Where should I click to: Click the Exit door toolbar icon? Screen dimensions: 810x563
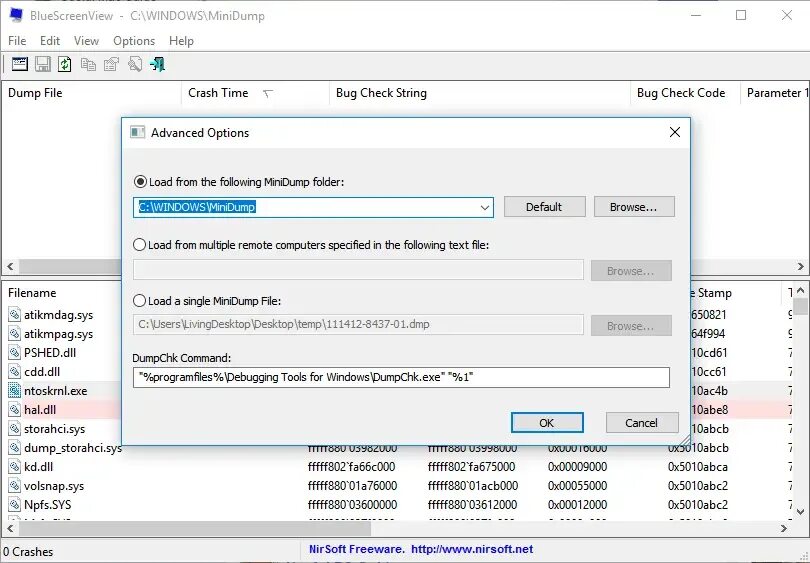coord(158,64)
